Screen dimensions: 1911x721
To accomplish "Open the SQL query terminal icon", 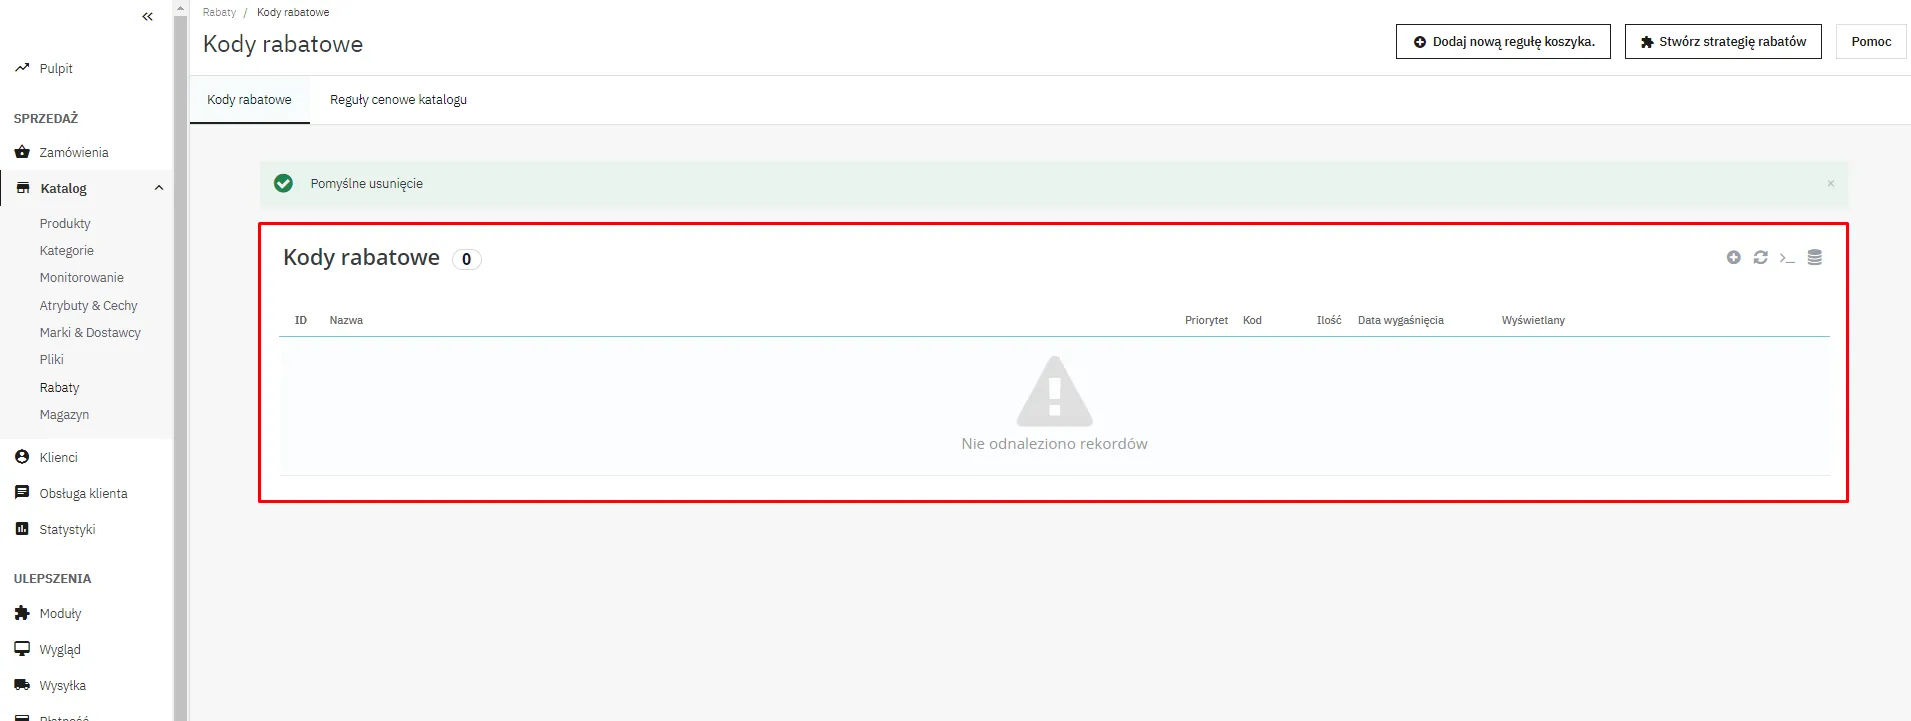I will click(x=1787, y=258).
